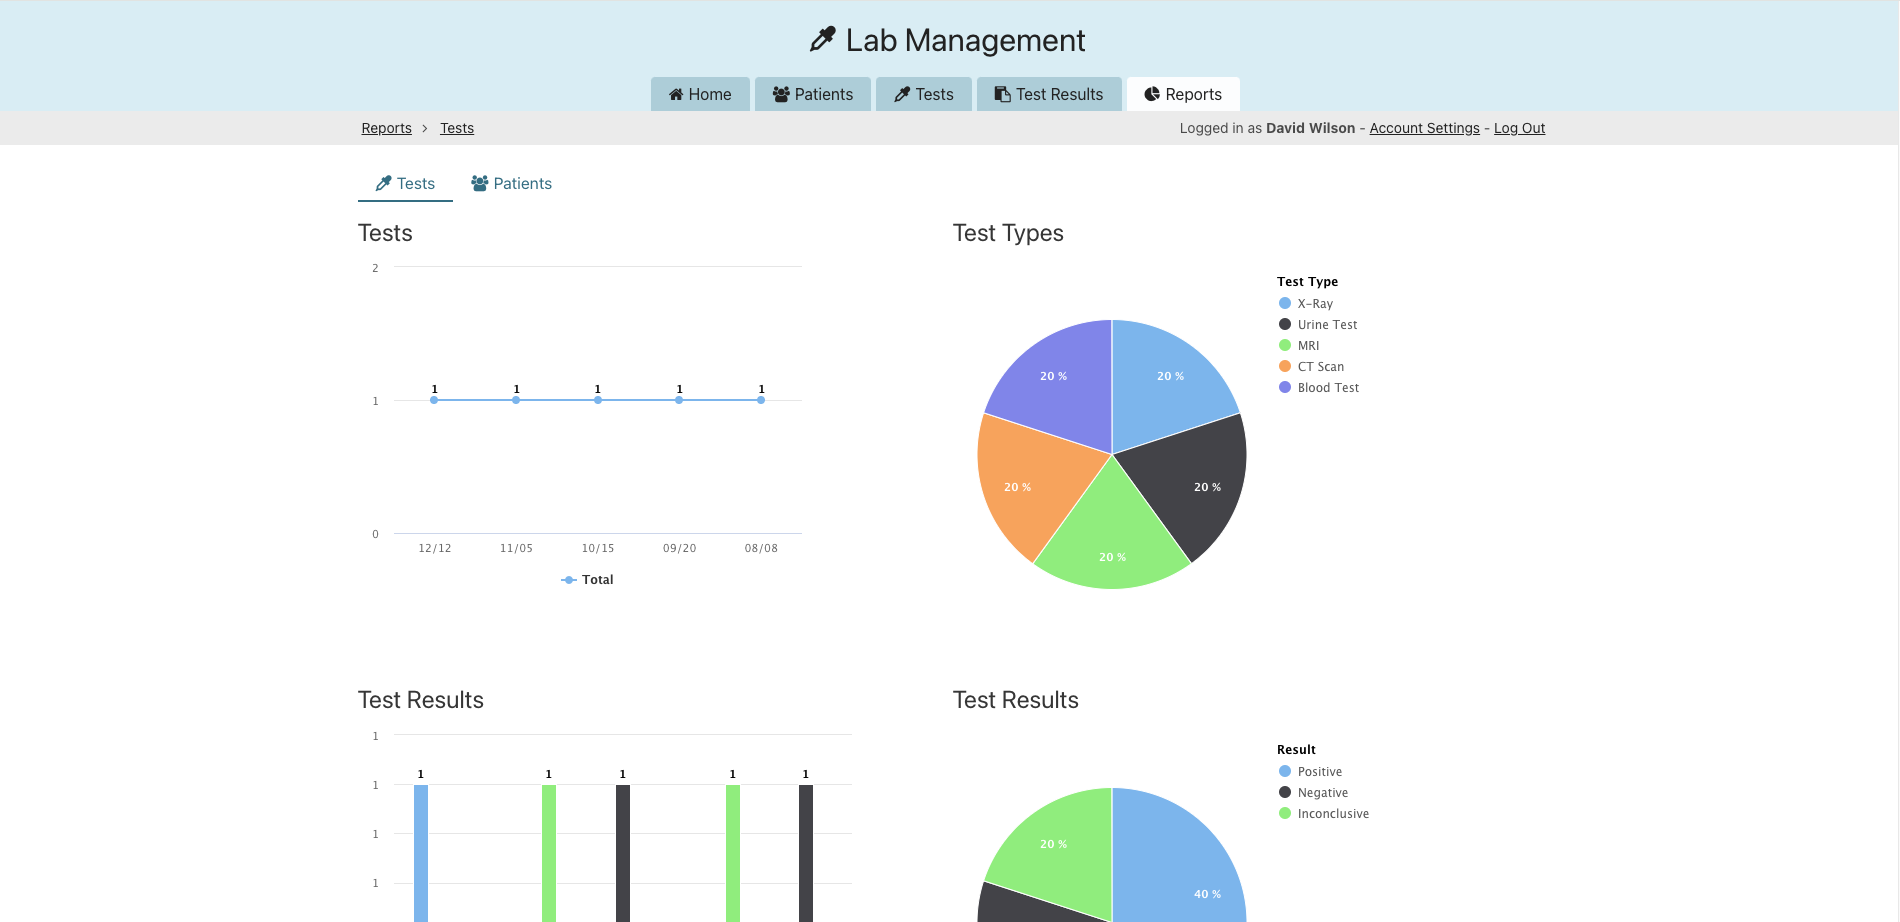Hide Urine Test slice via legend
This screenshot has height=922, width=1900.
click(x=1326, y=325)
